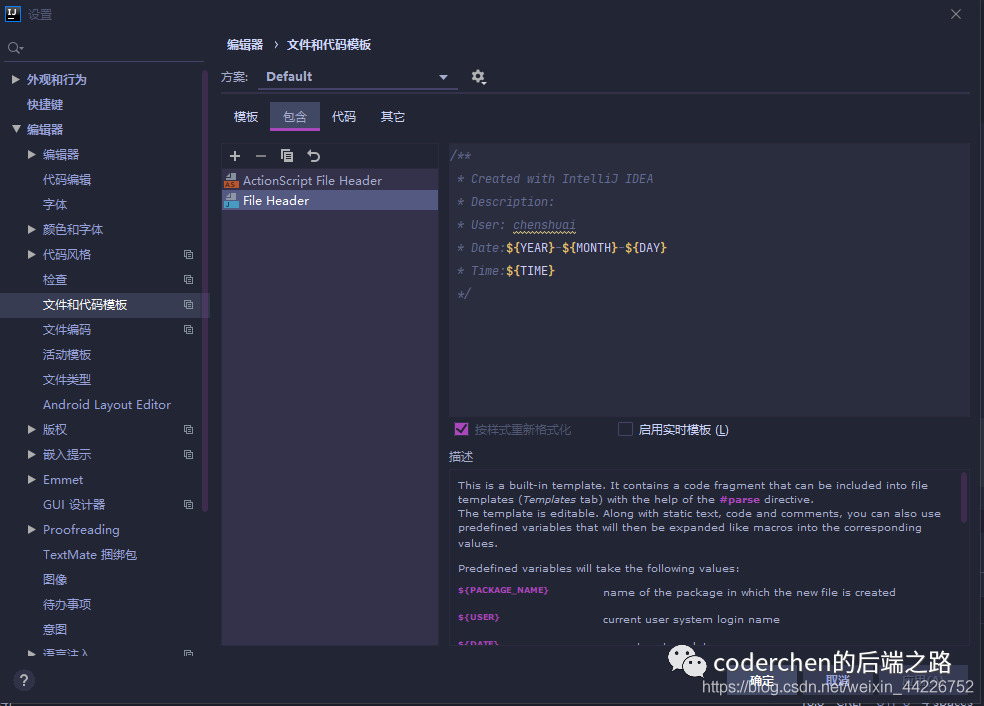Open 代码编辑 settings page
Screen dimensions: 984x706
click(67, 179)
